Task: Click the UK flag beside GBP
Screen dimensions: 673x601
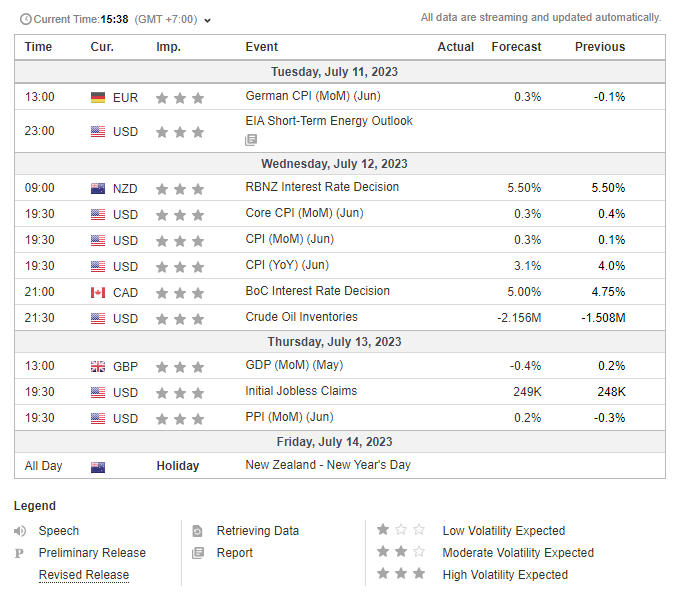Action: [98, 367]
